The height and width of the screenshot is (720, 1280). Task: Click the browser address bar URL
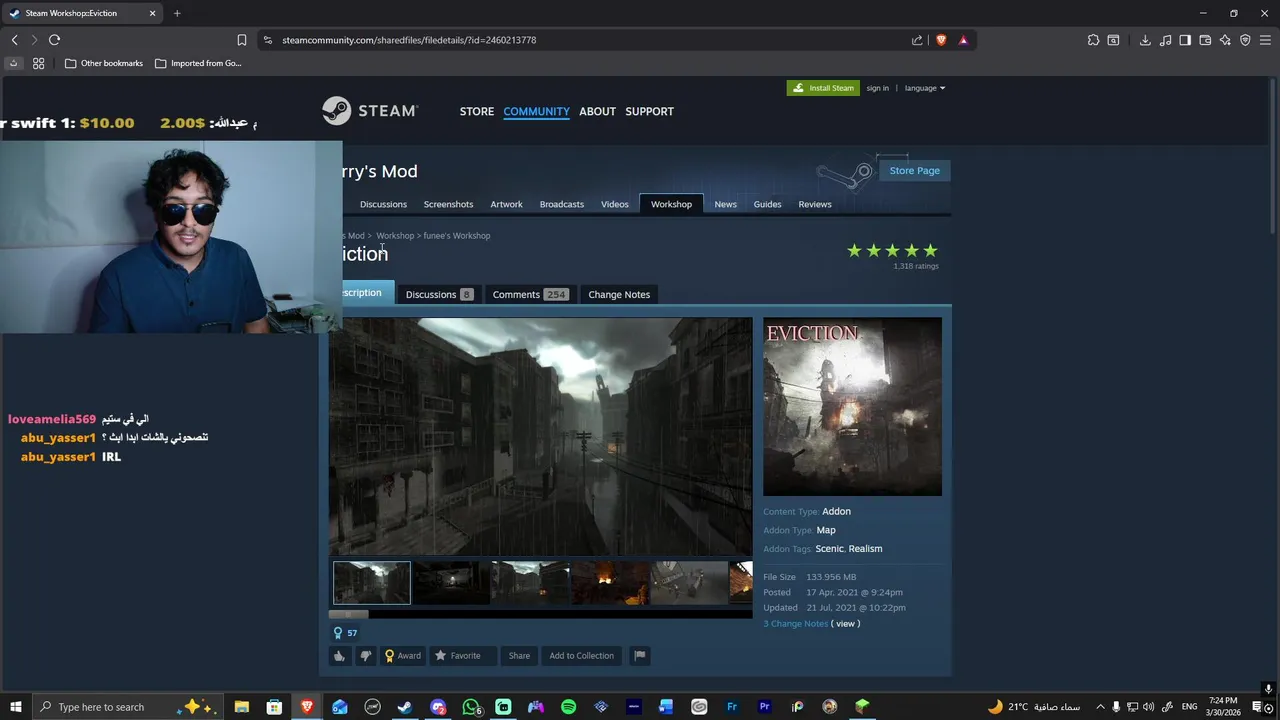pyautogui.click(x=409, y=40)
